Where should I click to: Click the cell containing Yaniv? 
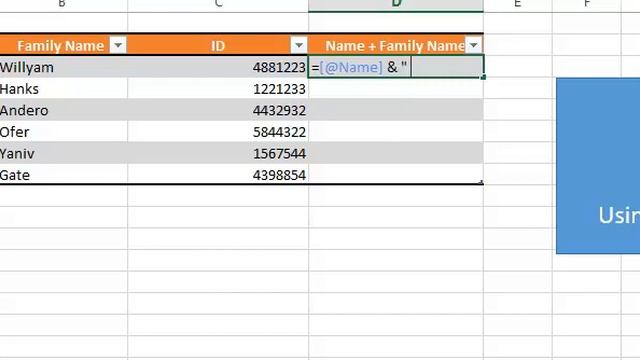point(63,153)
